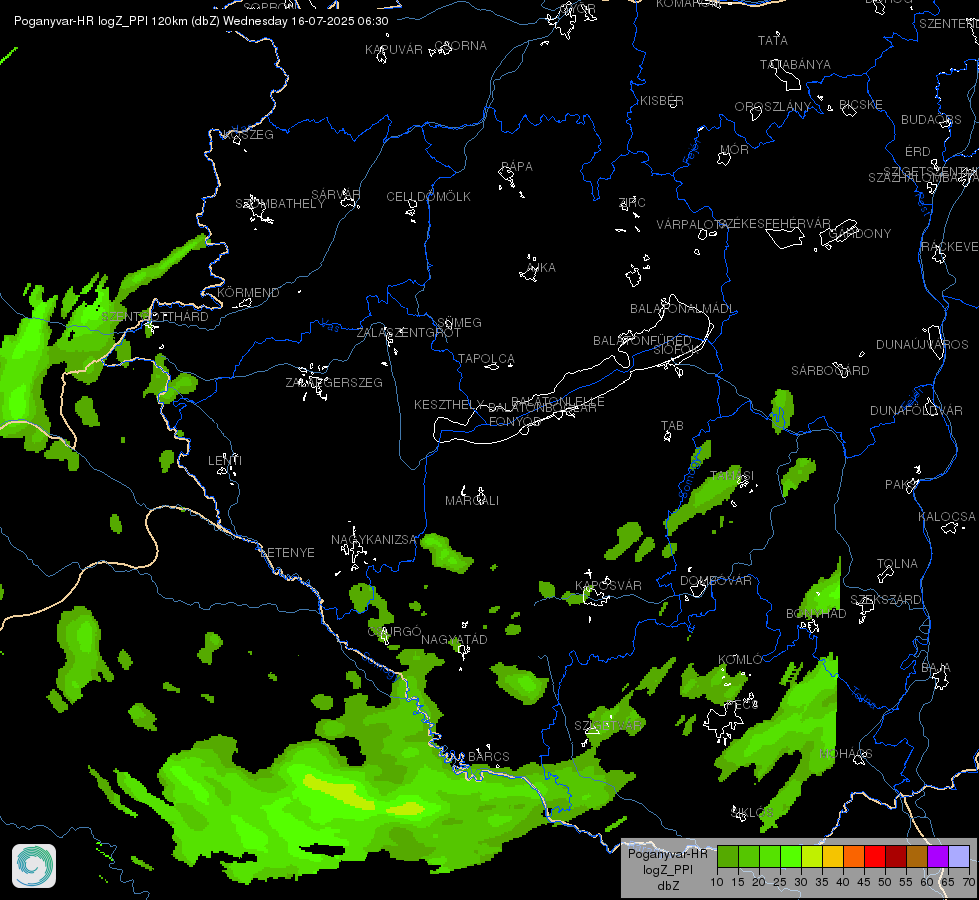Select the PÁPA city label

pos(517,167)
